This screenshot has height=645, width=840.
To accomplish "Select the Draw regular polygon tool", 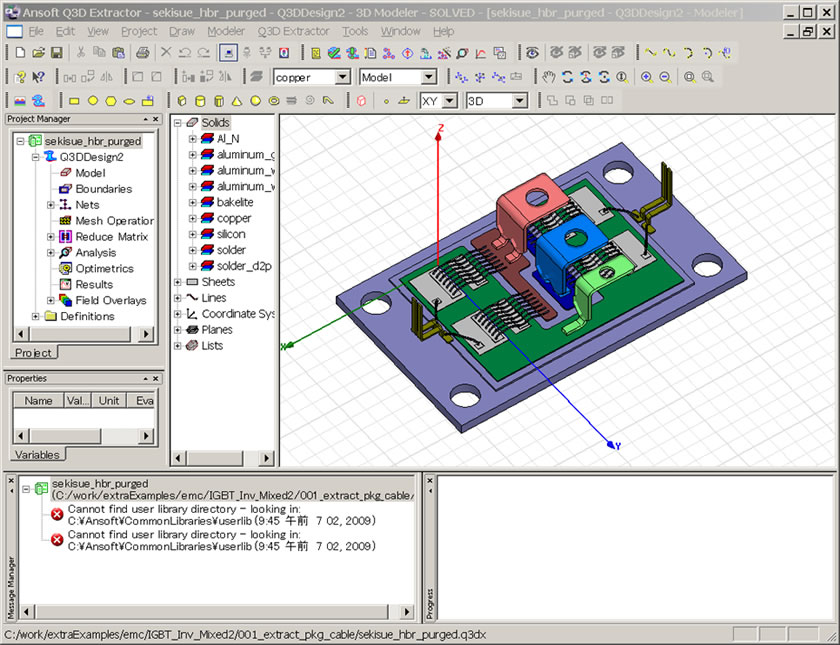I will coord(111,101).
